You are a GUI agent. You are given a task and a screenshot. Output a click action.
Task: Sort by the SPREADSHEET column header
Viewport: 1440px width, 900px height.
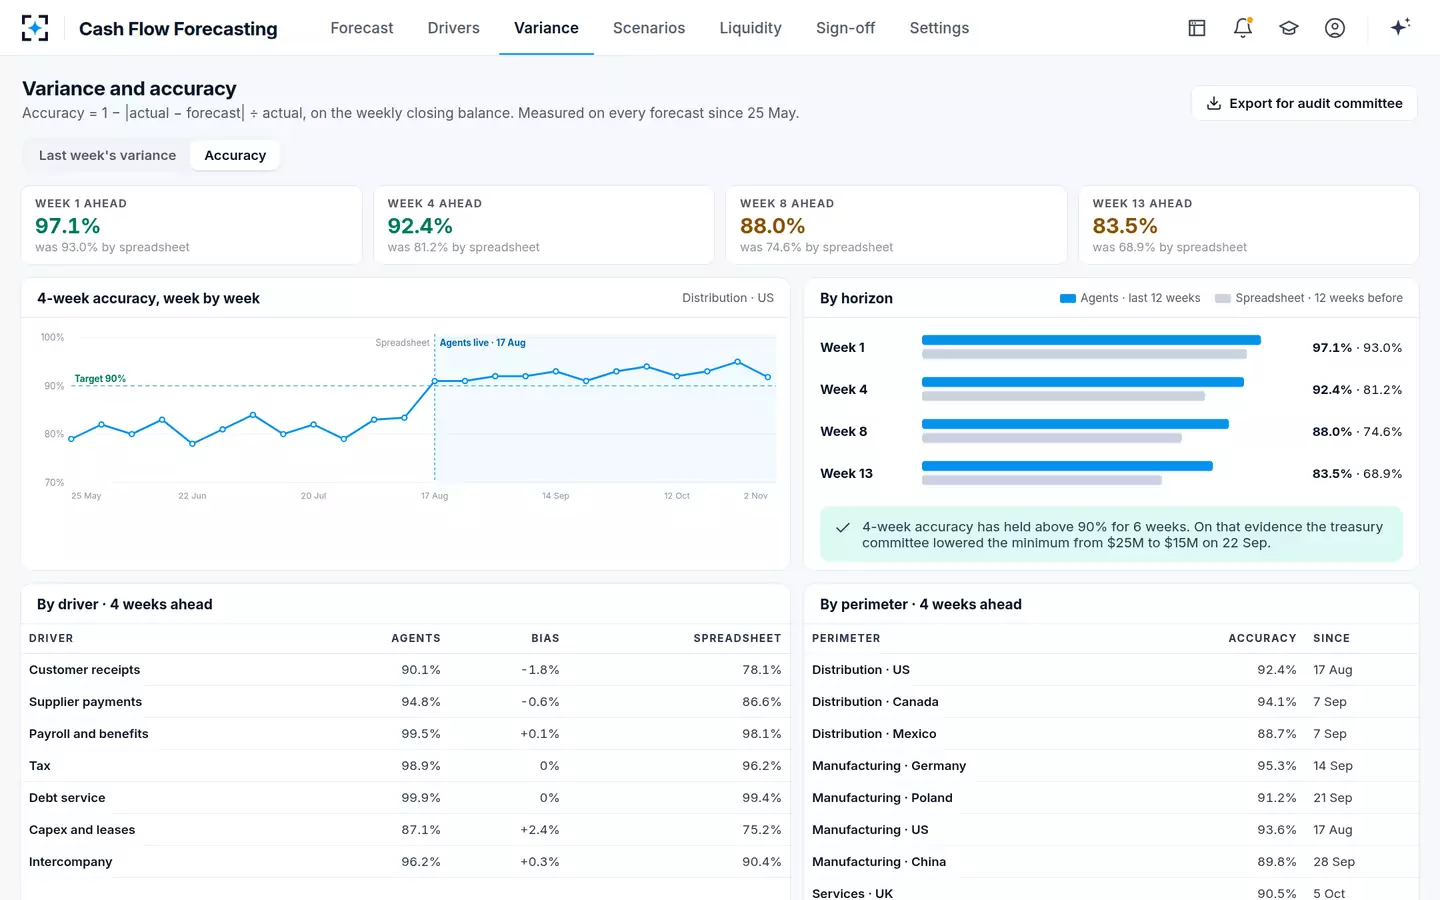tap(737, 638)
